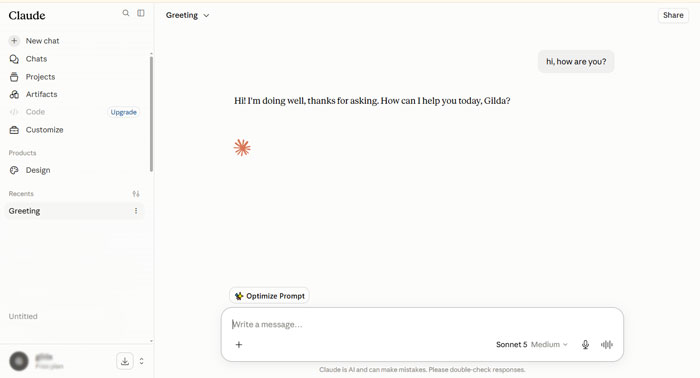Click the plus attachment icon in message box
Screen dimensions: 700x378
click(x=239, y=345)
